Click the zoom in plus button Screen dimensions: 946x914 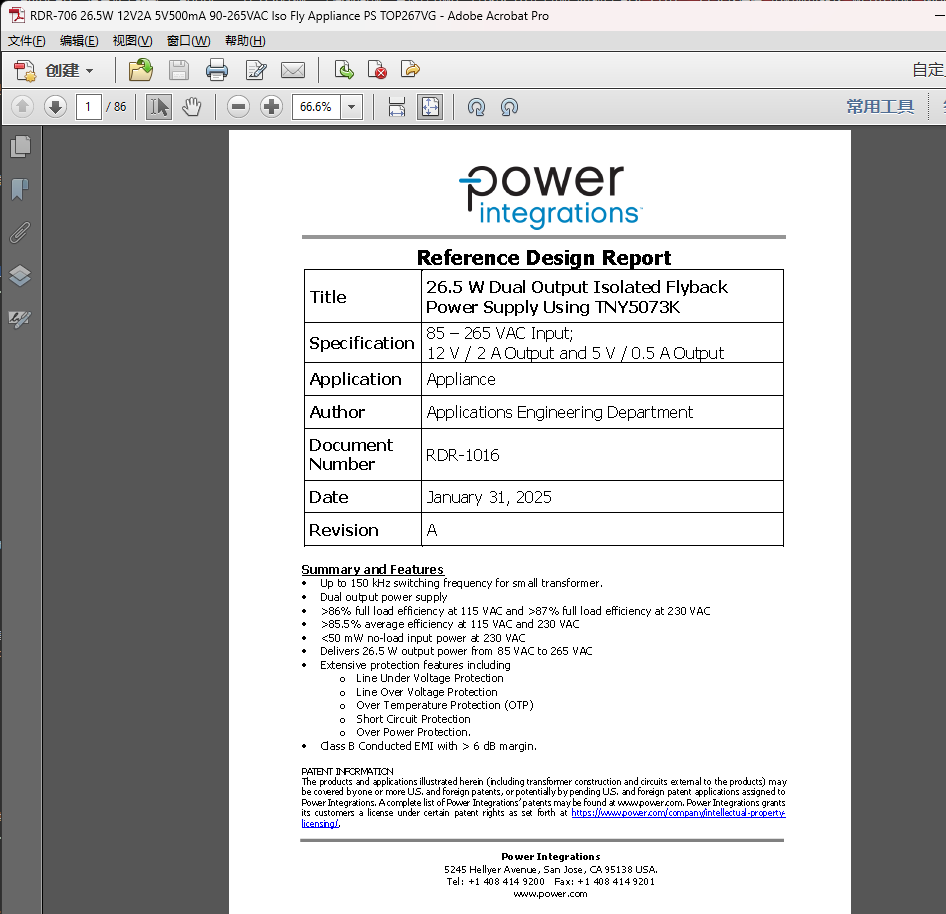pyautogui.click(x=271, y=107)
